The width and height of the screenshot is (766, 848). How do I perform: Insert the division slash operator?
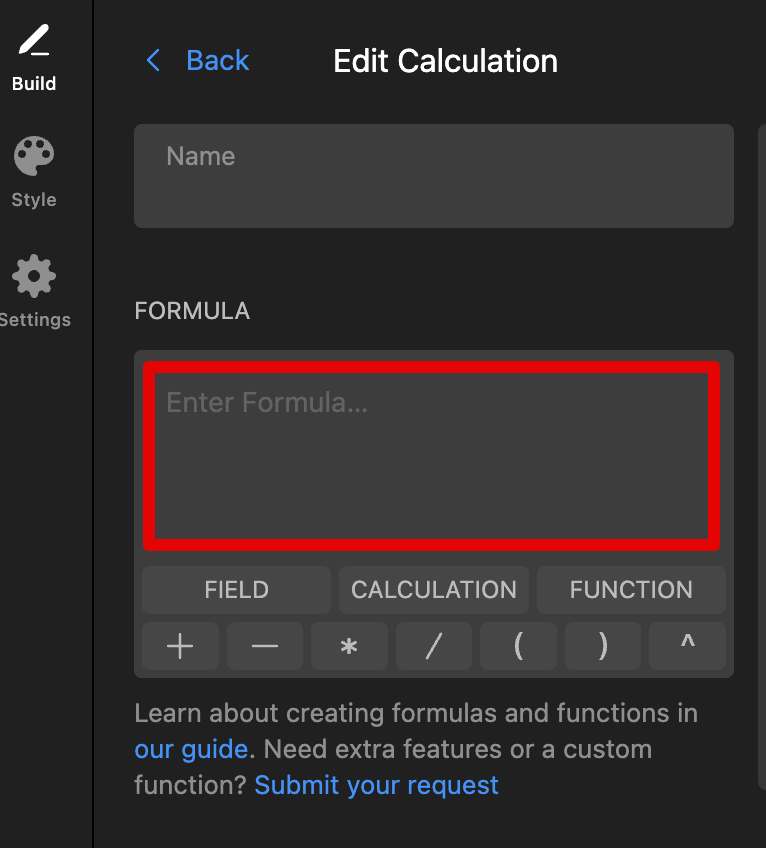tap(433, 646)
